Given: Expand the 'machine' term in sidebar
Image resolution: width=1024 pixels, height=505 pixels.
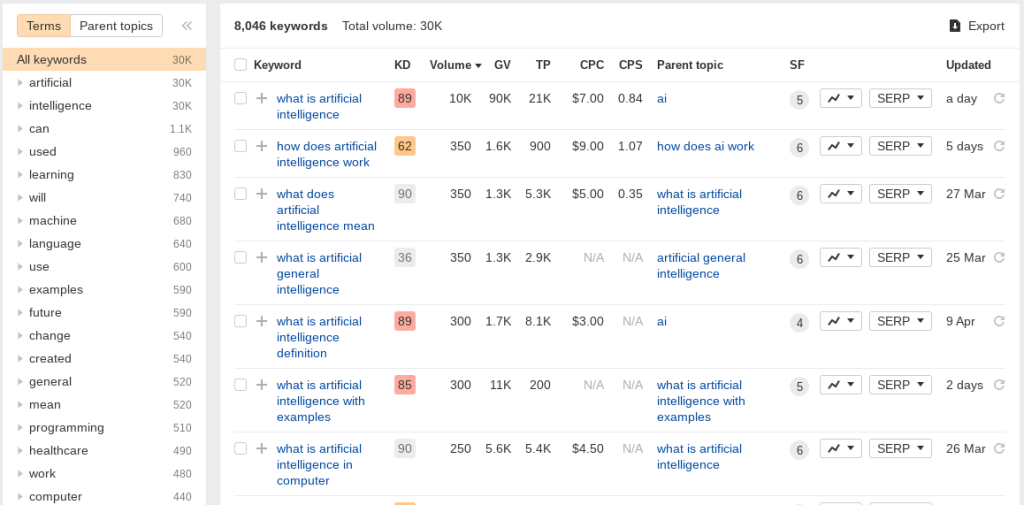Looking at the screenshot, I should click(20, 221).
